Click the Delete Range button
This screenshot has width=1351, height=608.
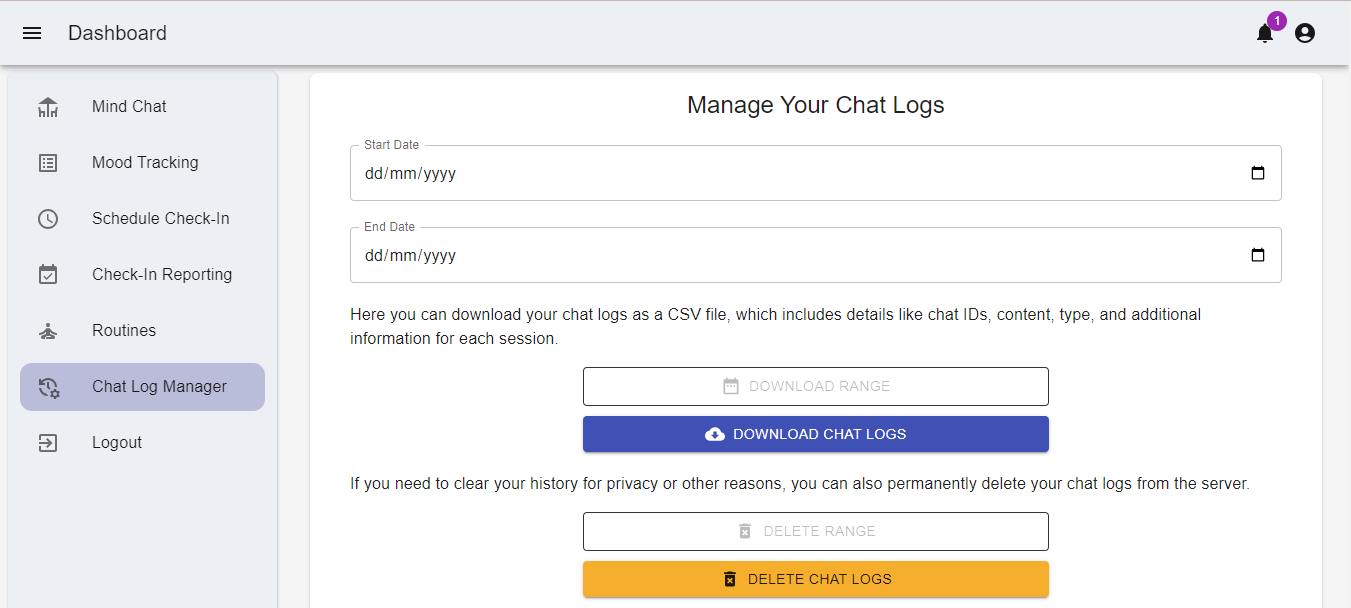(x=815, y=531)
